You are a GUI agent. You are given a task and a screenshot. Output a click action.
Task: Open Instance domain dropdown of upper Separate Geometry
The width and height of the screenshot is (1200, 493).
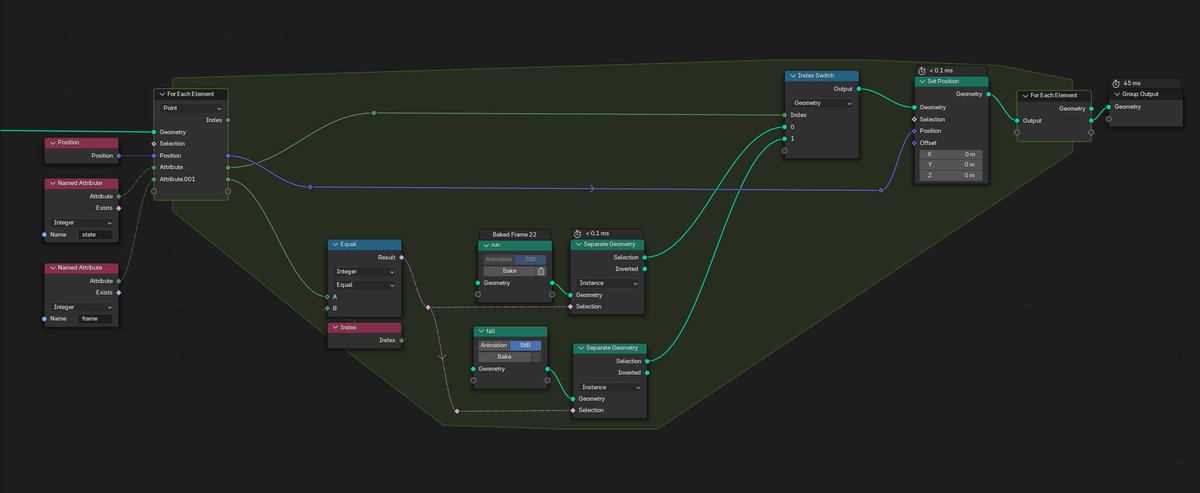(x=608, y=283)
